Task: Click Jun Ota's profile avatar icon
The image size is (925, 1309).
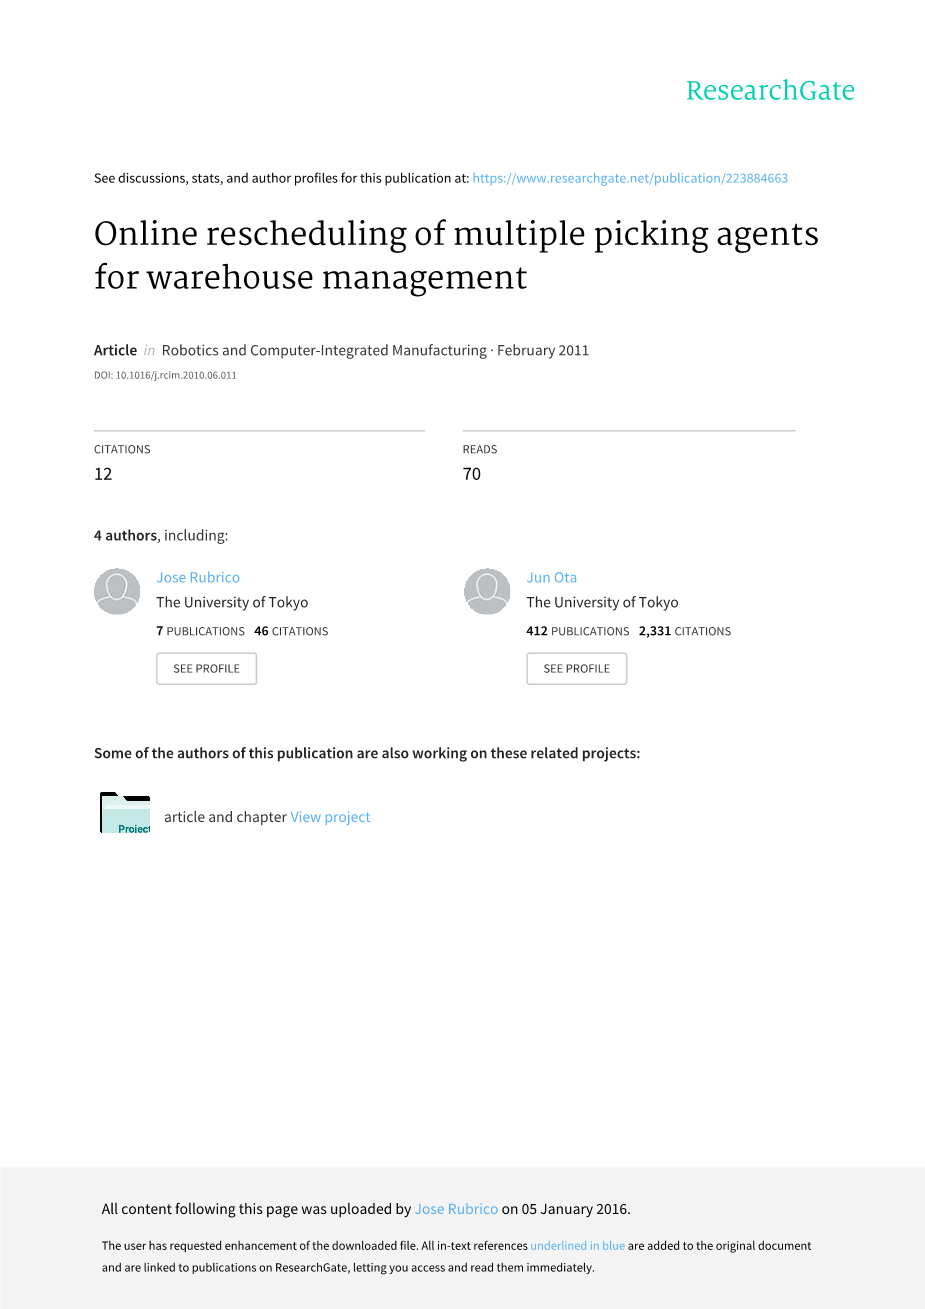Action: (x=487, y=591)
